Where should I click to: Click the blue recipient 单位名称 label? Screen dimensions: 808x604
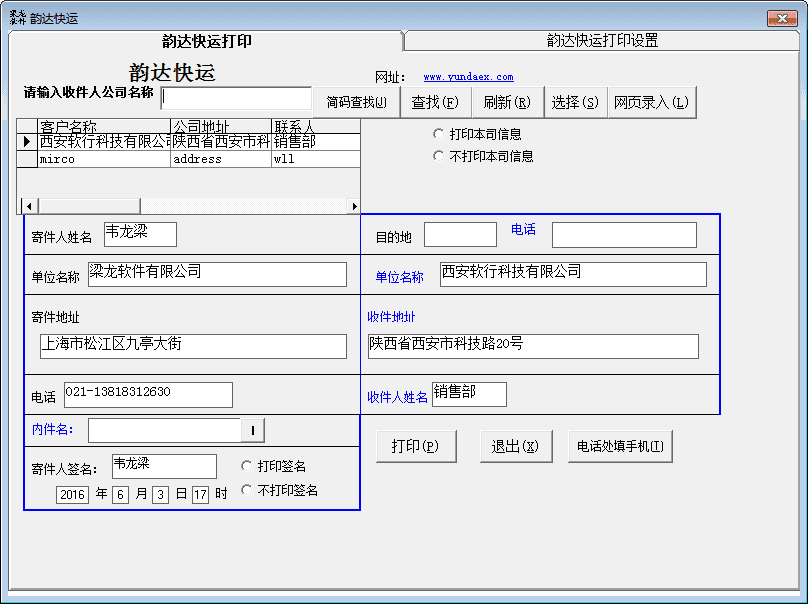399,277
